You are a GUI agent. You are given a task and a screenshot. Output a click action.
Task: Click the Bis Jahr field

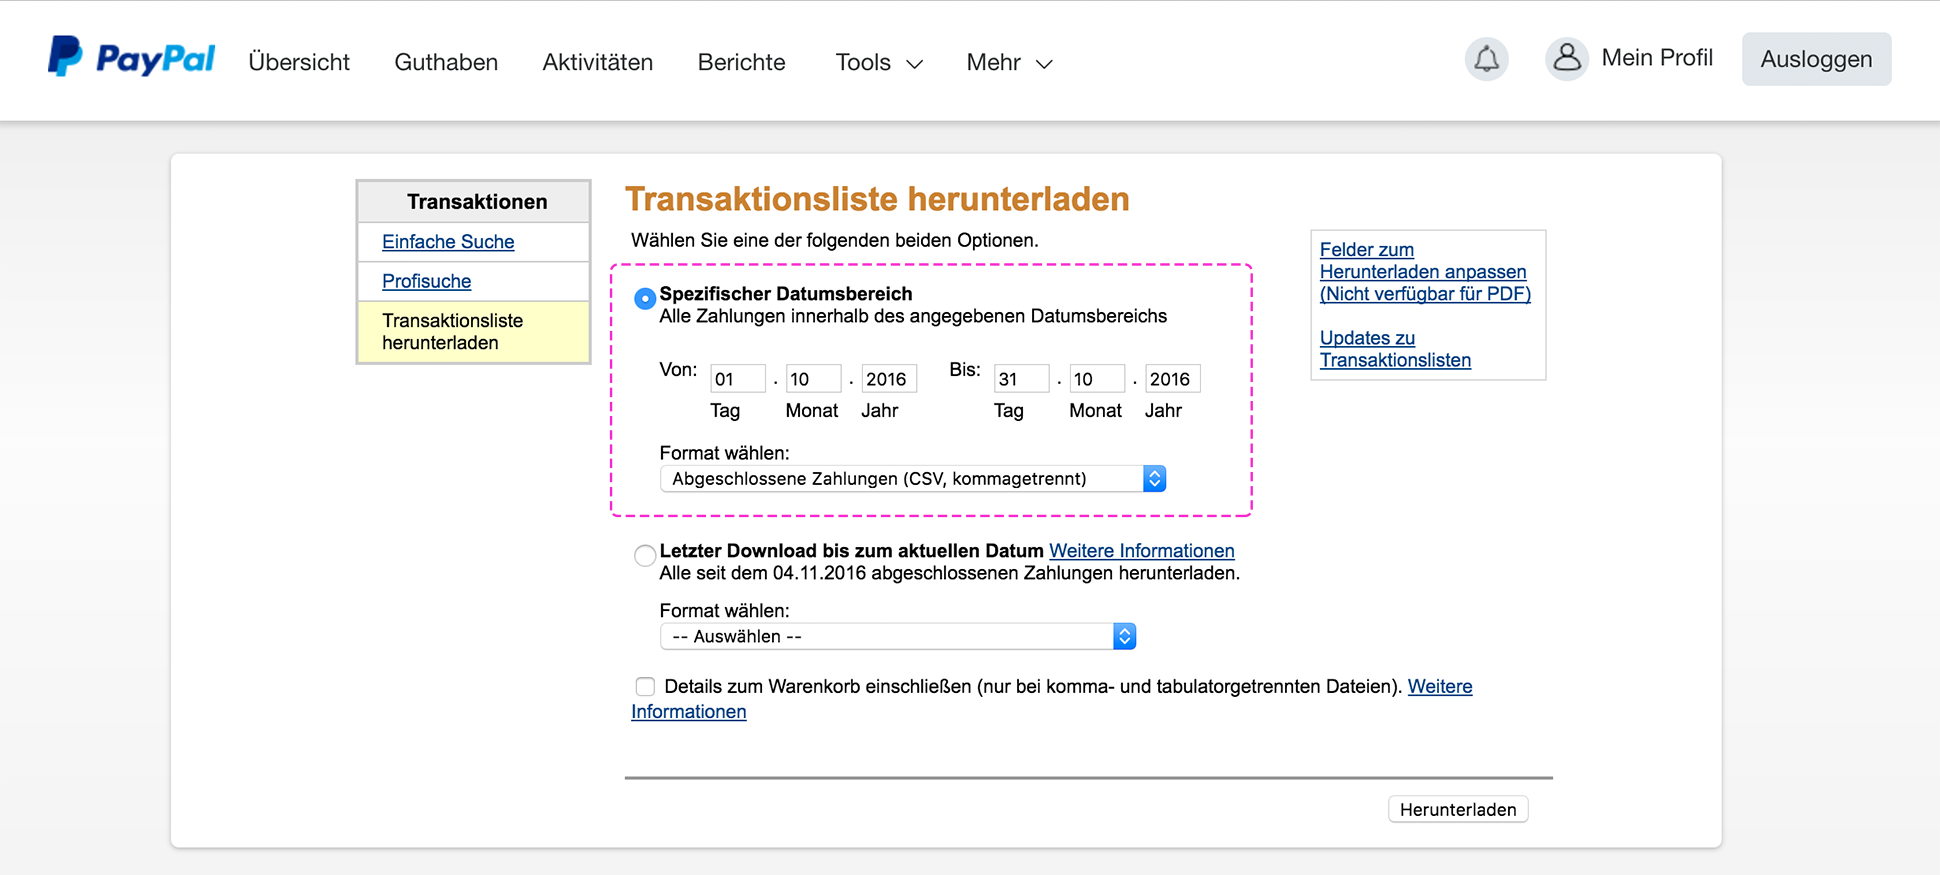pos(1172,379)
